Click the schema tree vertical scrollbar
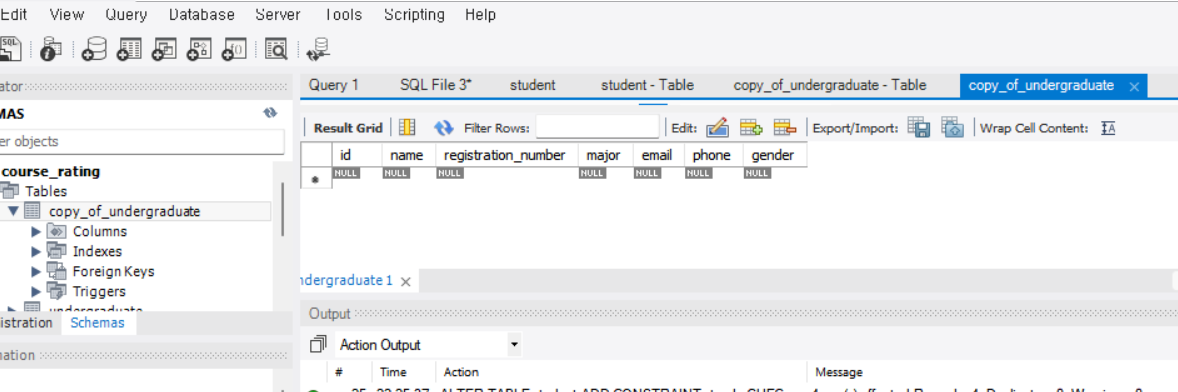 [x=283, y=210]
